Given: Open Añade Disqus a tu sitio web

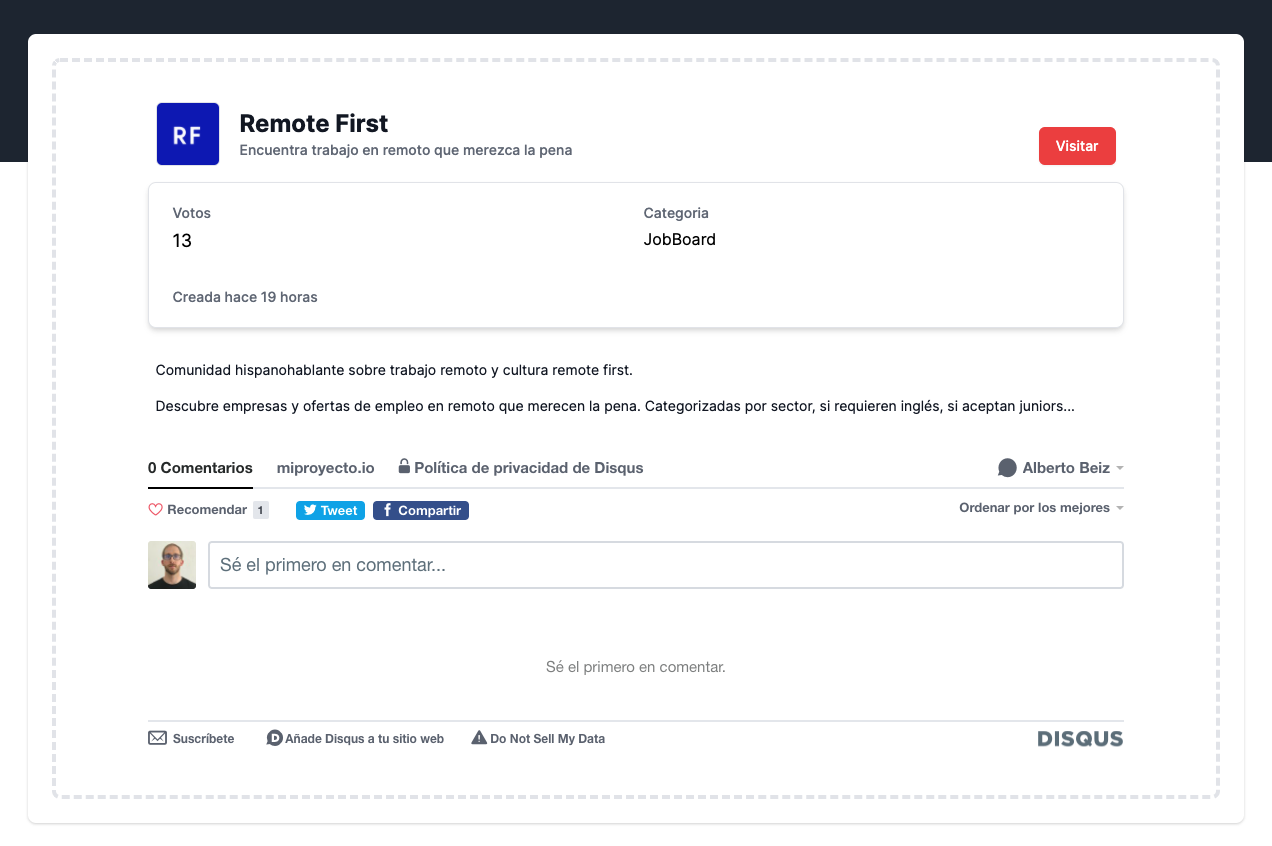Looking at the screenshot, I should pos(364,739).
